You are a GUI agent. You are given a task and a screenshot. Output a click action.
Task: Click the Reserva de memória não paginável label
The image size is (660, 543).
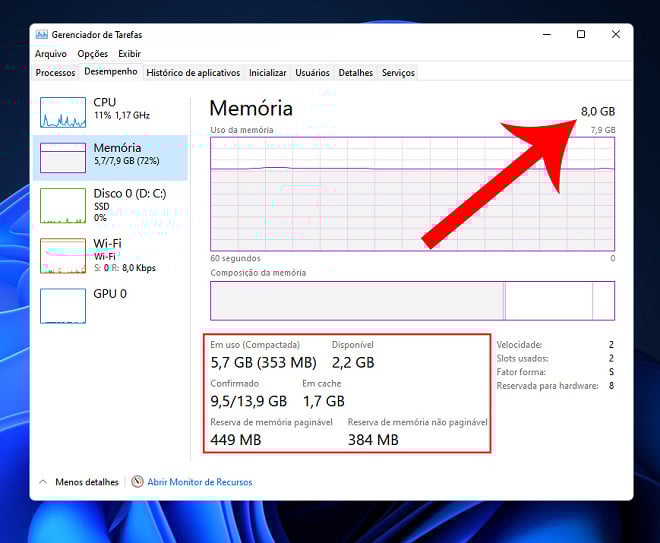(418, 422)
